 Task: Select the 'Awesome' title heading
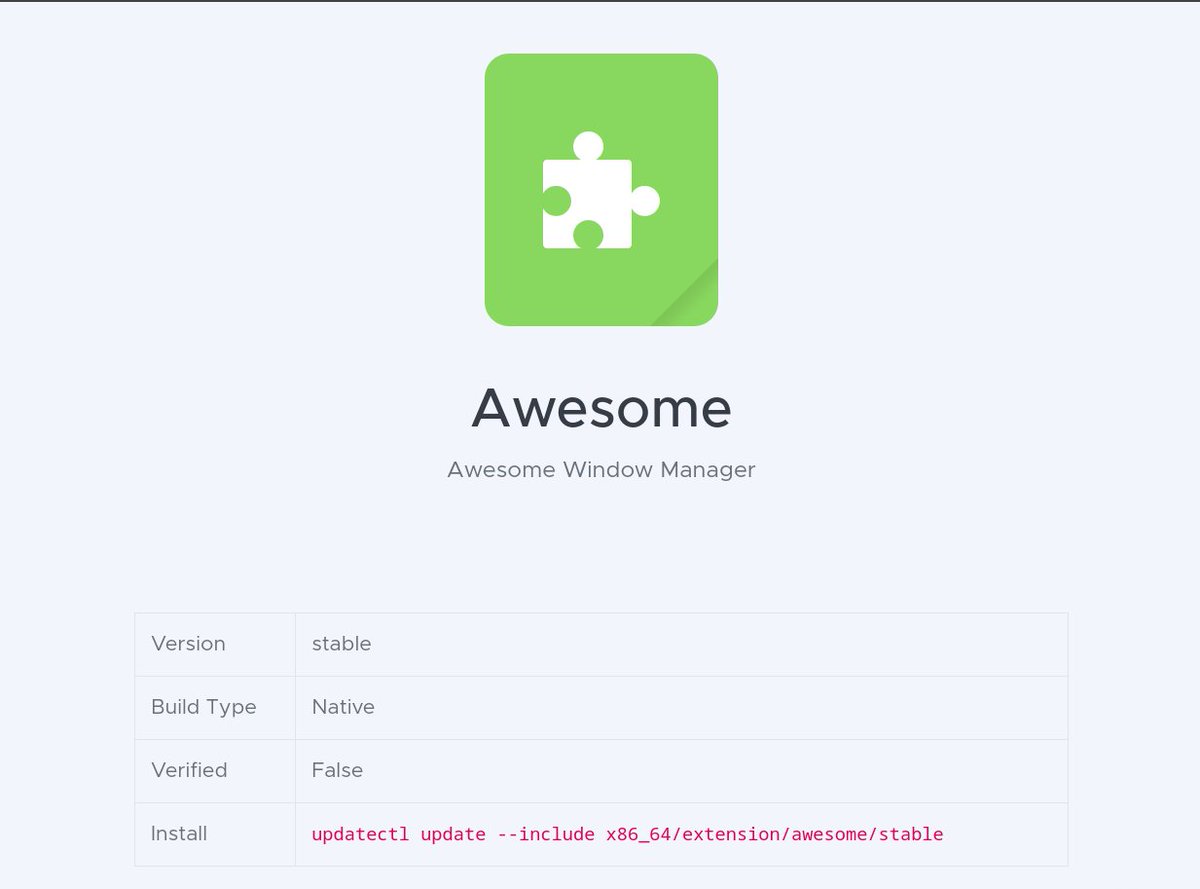coord(601,407)
